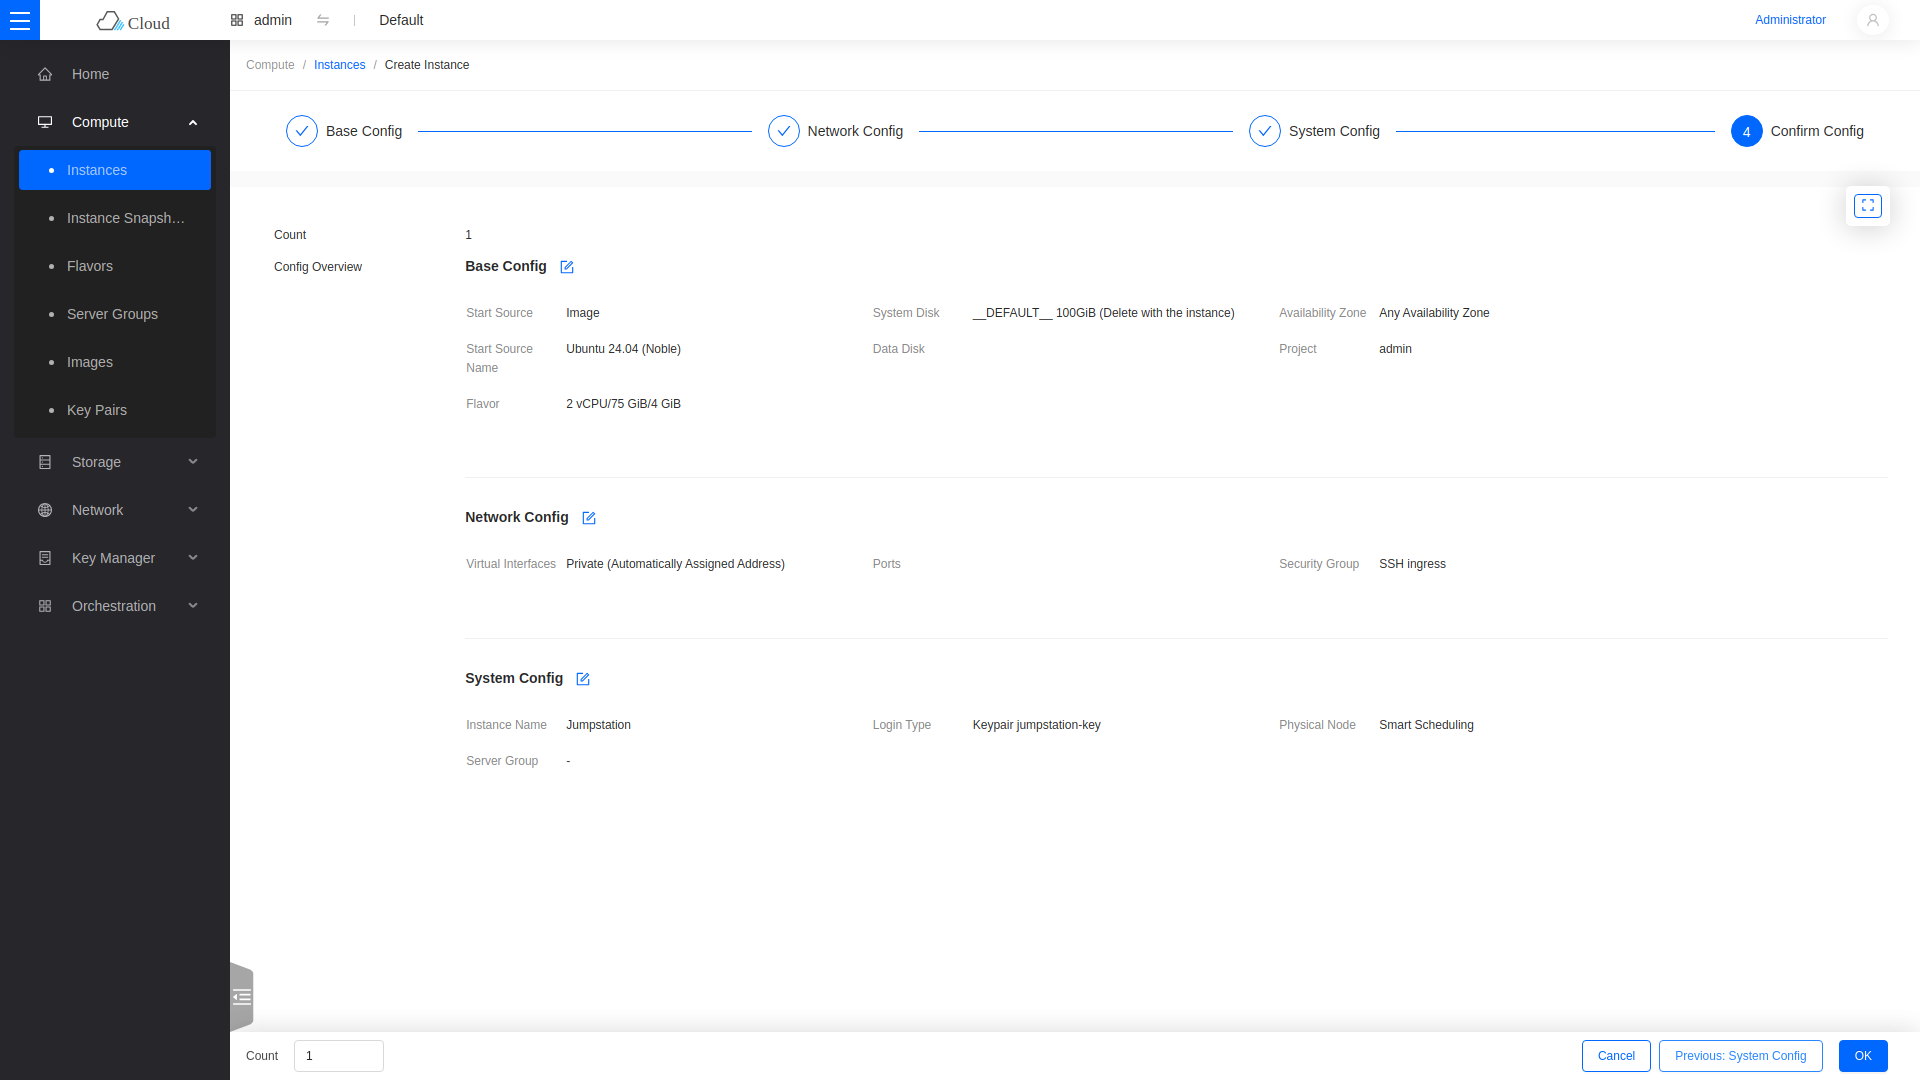This screenshot has width=1920, height=1080.
Task: Focus the Count input field
Action: click(x=339, y=1056)
